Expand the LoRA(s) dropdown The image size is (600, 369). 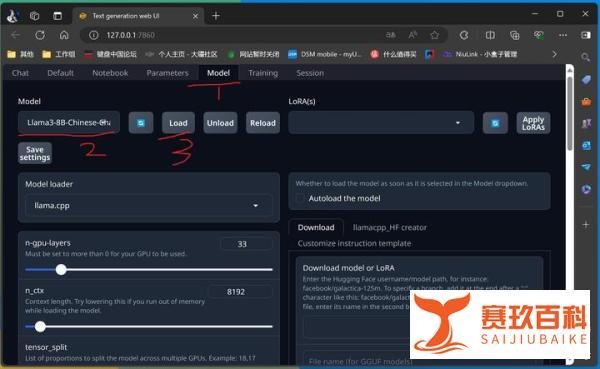pyautogui.click(x=381, y=123)
